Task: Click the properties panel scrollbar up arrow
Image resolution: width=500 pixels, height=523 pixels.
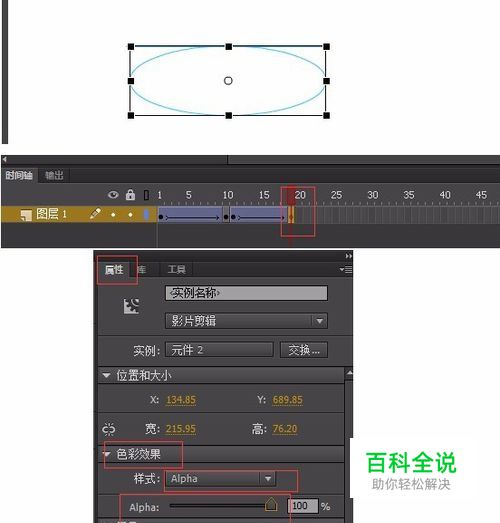Action: 349,373
